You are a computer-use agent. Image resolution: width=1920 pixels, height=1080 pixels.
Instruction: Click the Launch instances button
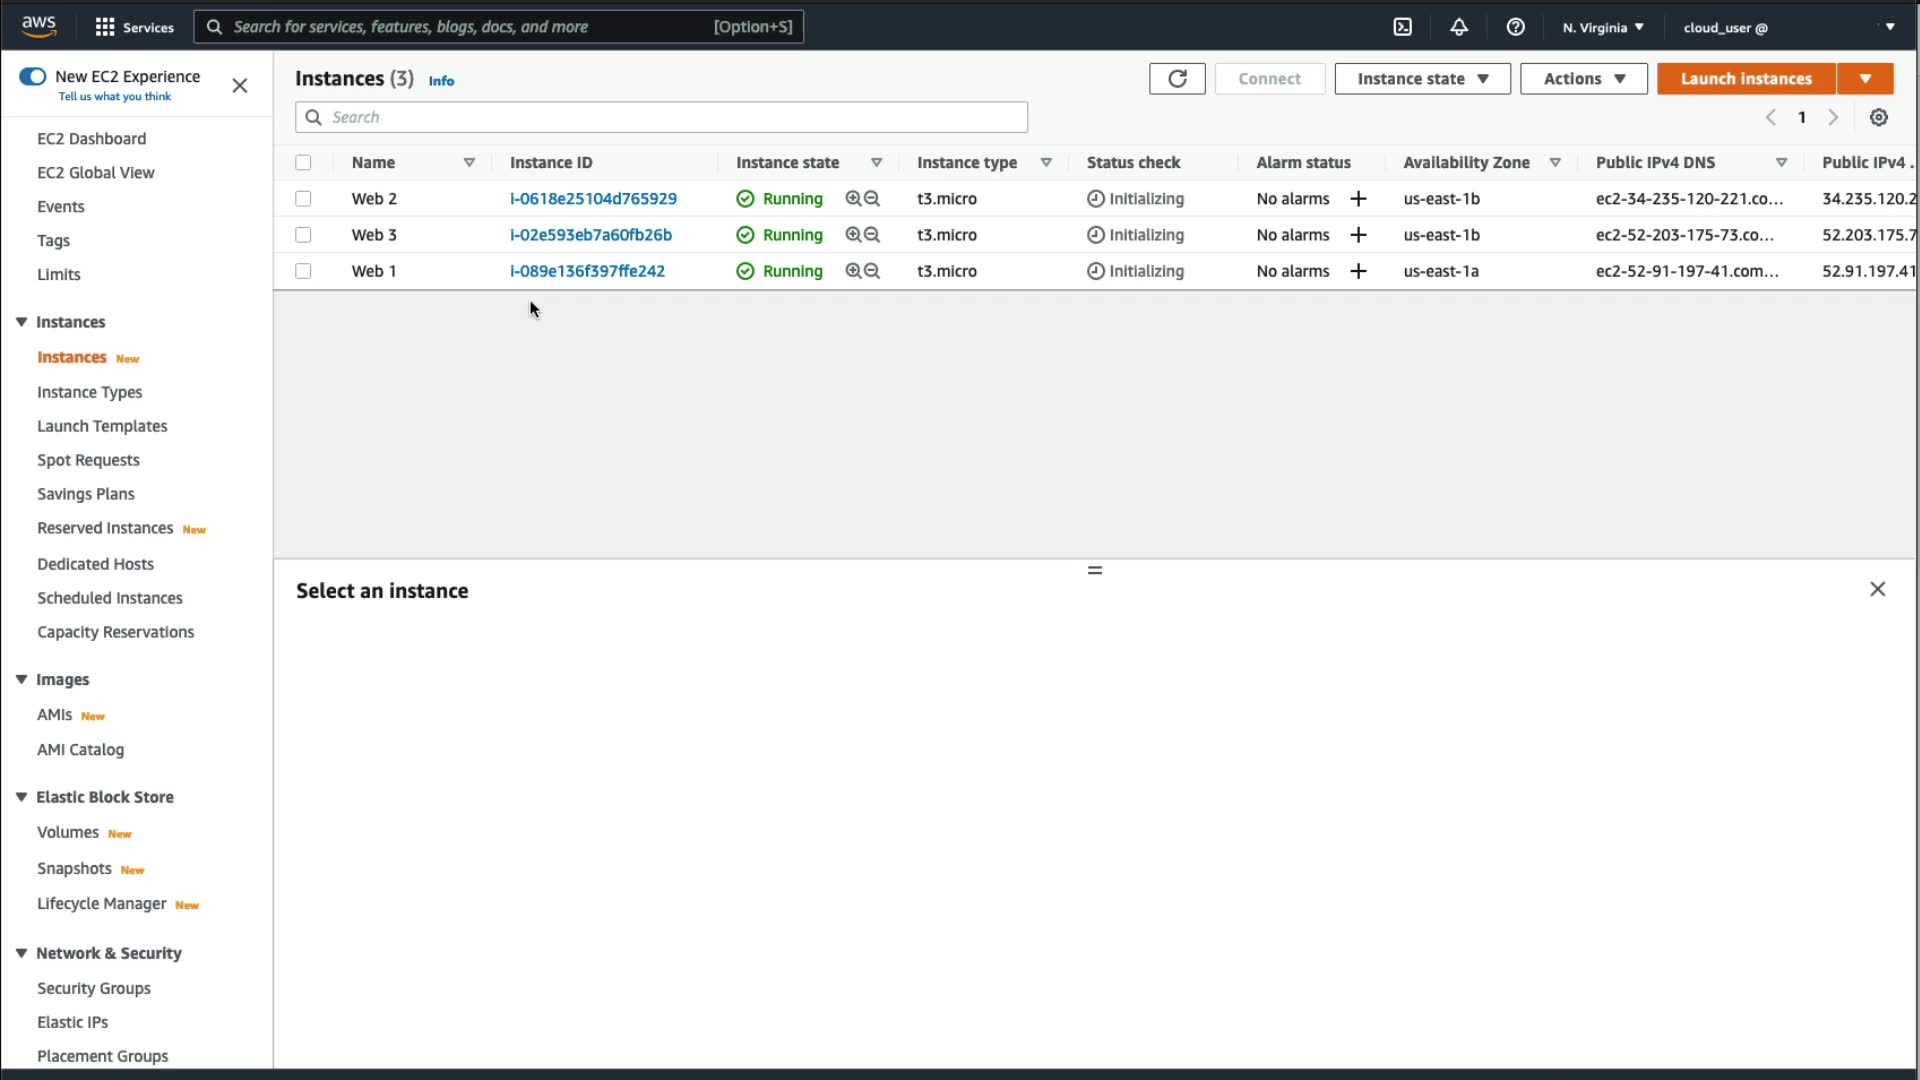[1745, 79]
